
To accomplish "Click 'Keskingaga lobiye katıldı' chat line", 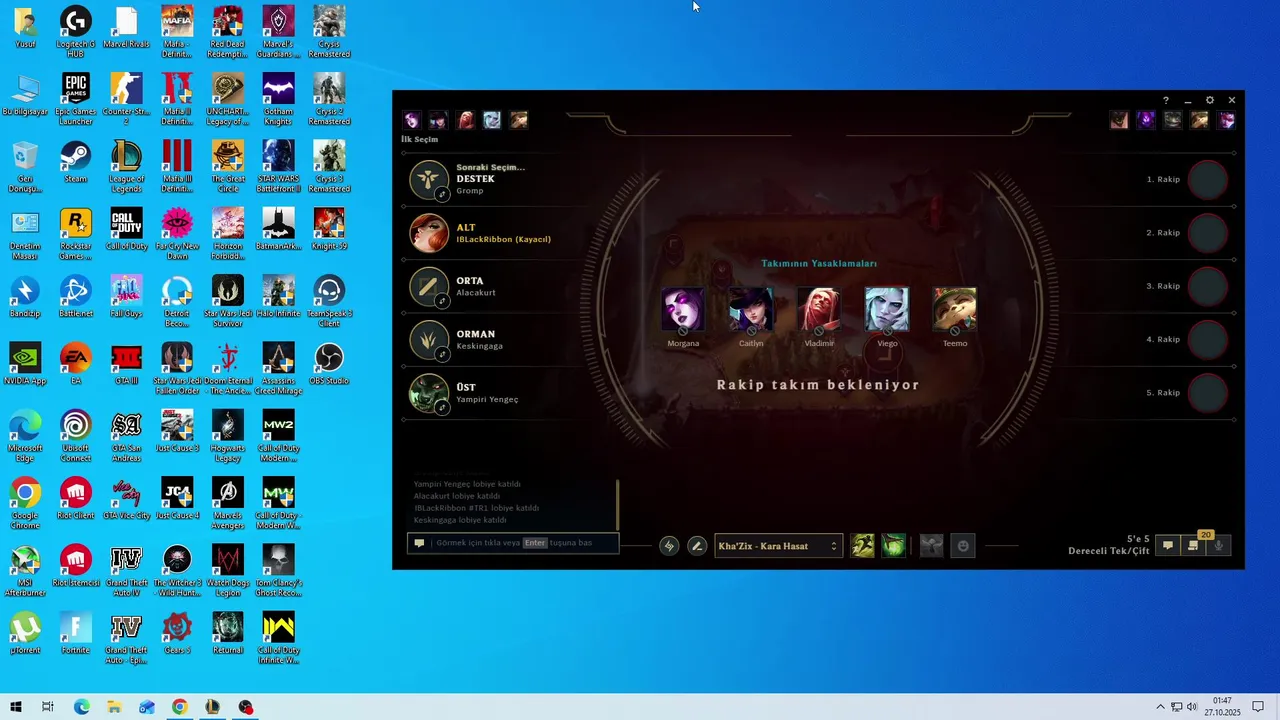I will coord(460,520).
